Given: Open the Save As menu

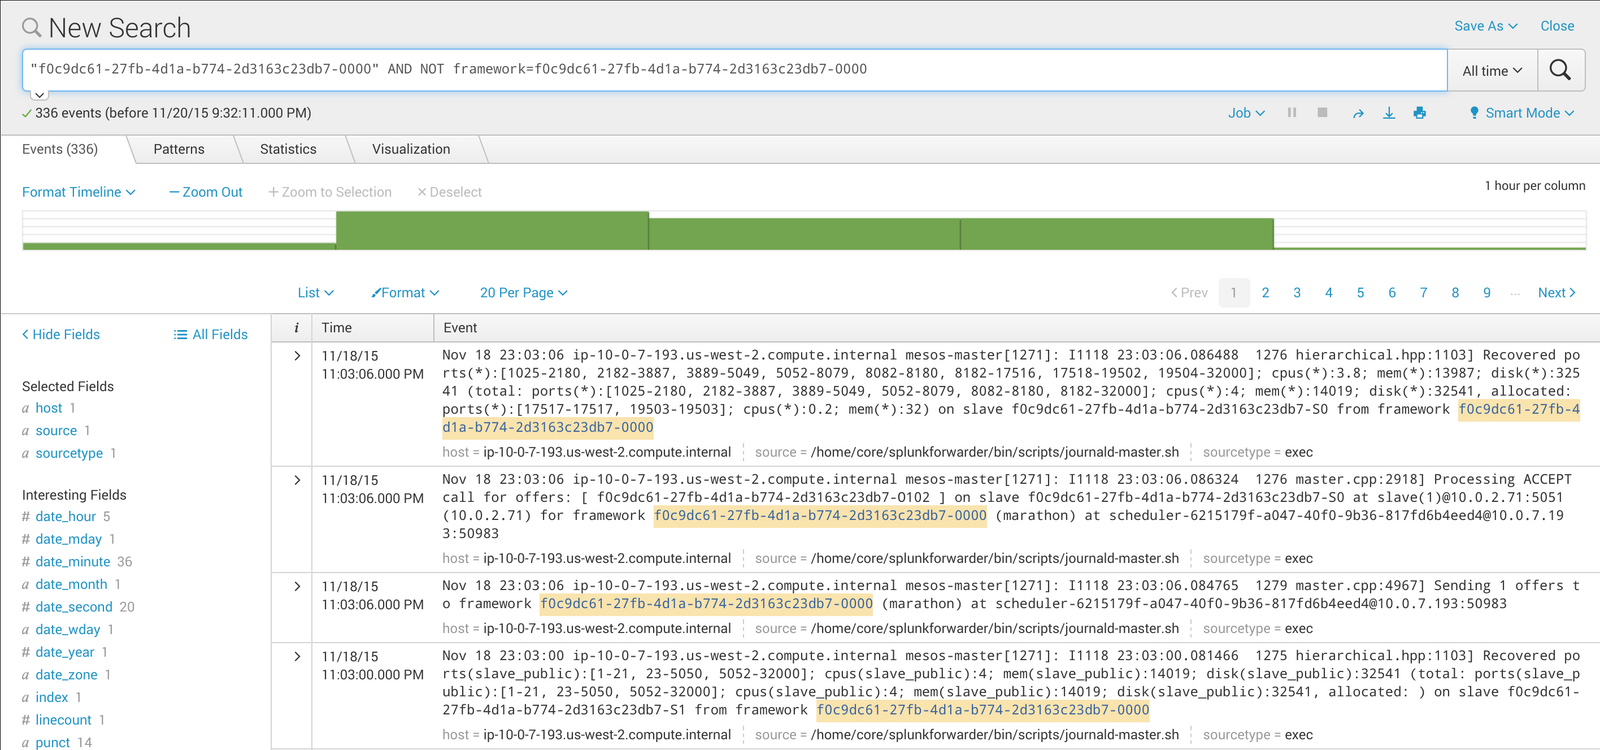Looking at the screenshot, I should point(1485,26).
